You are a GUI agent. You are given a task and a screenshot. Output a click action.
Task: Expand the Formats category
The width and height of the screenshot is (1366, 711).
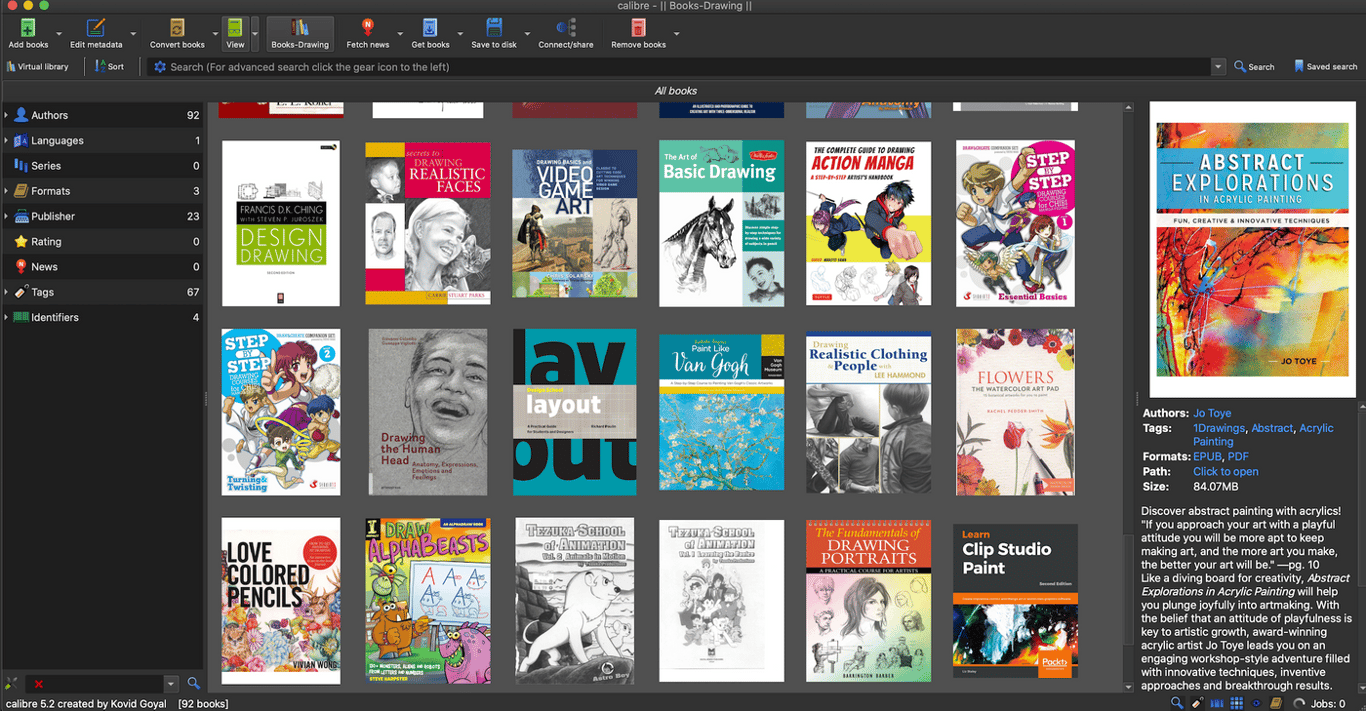point(6,190)
